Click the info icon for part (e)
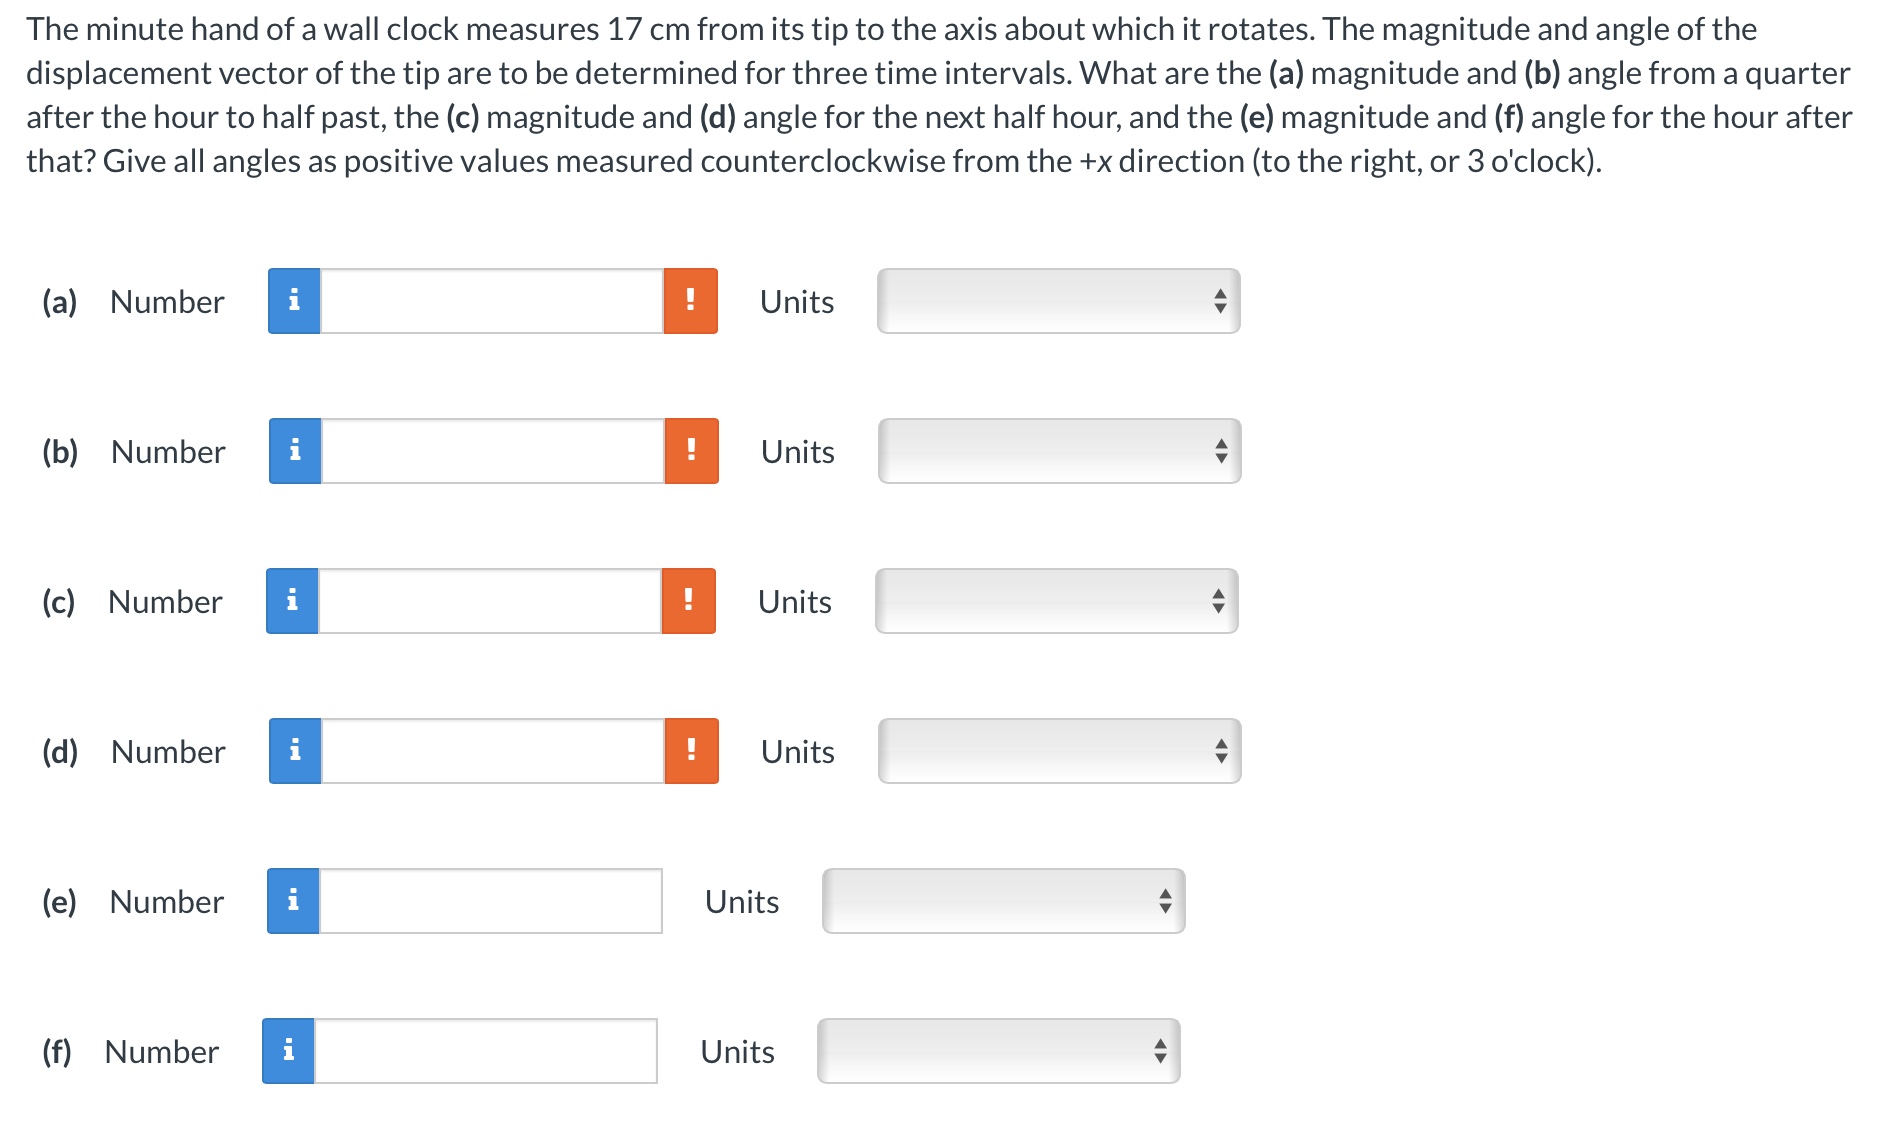Screen dimensions: 1896x1138 tap(291, 901)
